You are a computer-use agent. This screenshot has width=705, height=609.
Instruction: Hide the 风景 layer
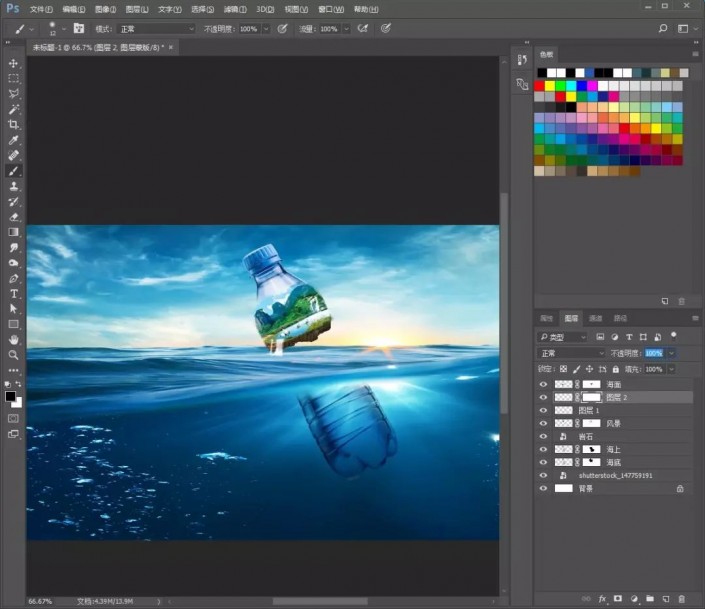(x=543, y=424)
